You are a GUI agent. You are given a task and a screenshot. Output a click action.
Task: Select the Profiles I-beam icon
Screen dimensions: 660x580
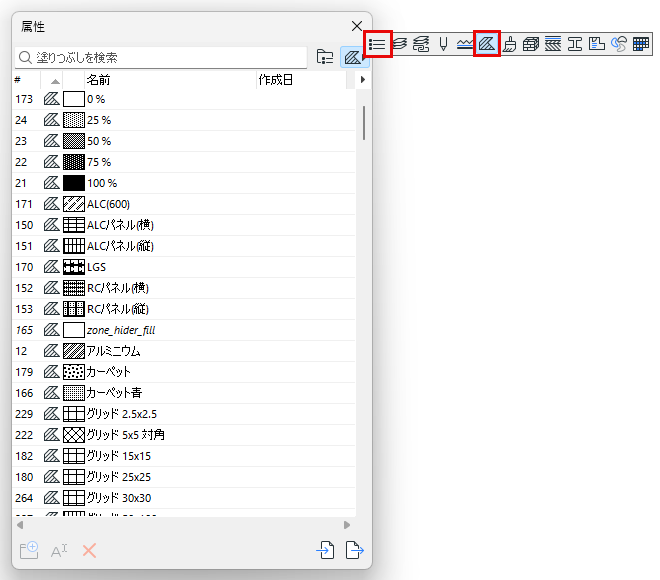(575, 44)
